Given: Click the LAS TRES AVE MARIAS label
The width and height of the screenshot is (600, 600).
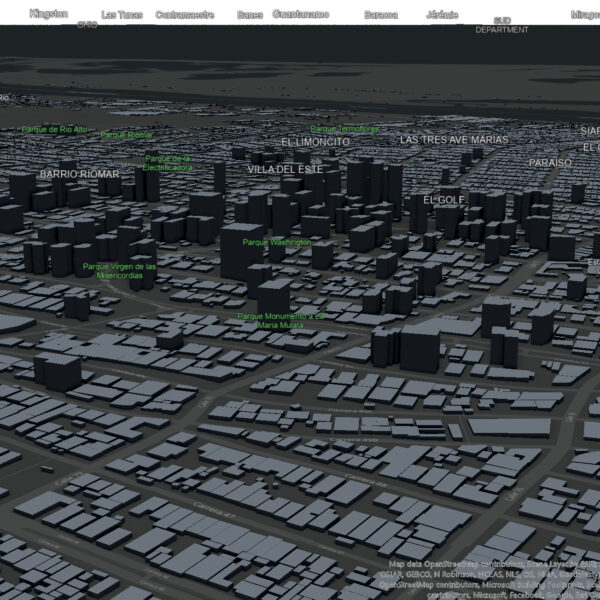Looking at the screenshot, I should click(x=454, y=140).
